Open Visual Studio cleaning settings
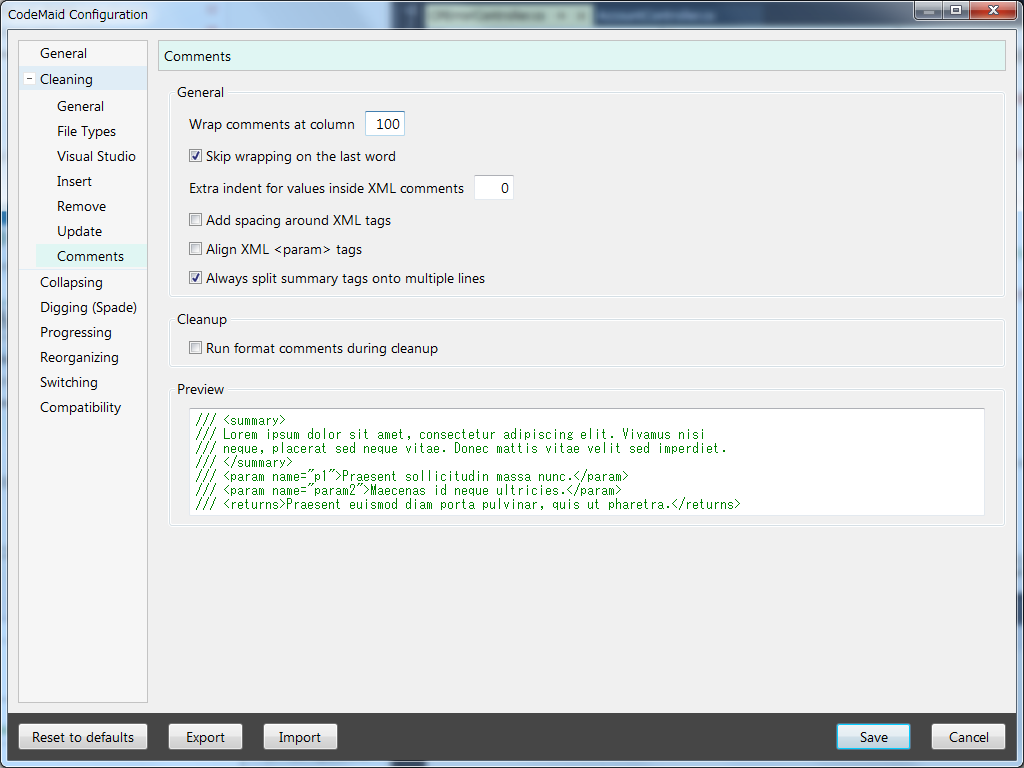This screenshot has width=1024, height=768. 96,156
